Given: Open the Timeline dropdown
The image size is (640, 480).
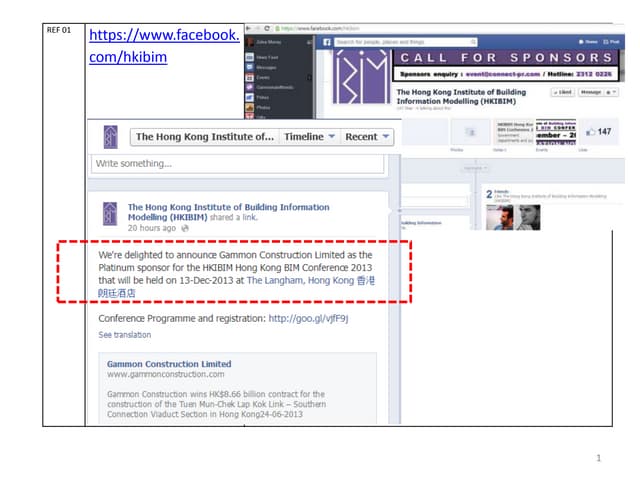Looking at the screenshot, I should pyautogui.click(x=308, y=137).
